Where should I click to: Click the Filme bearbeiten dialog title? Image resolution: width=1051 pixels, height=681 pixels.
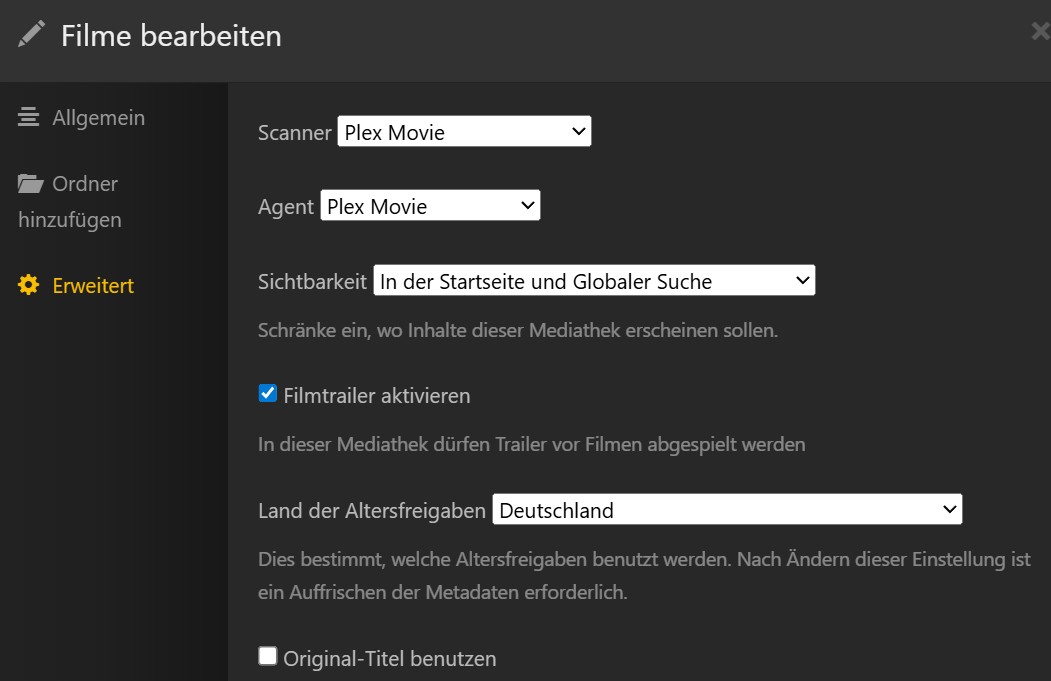(171, 36)
